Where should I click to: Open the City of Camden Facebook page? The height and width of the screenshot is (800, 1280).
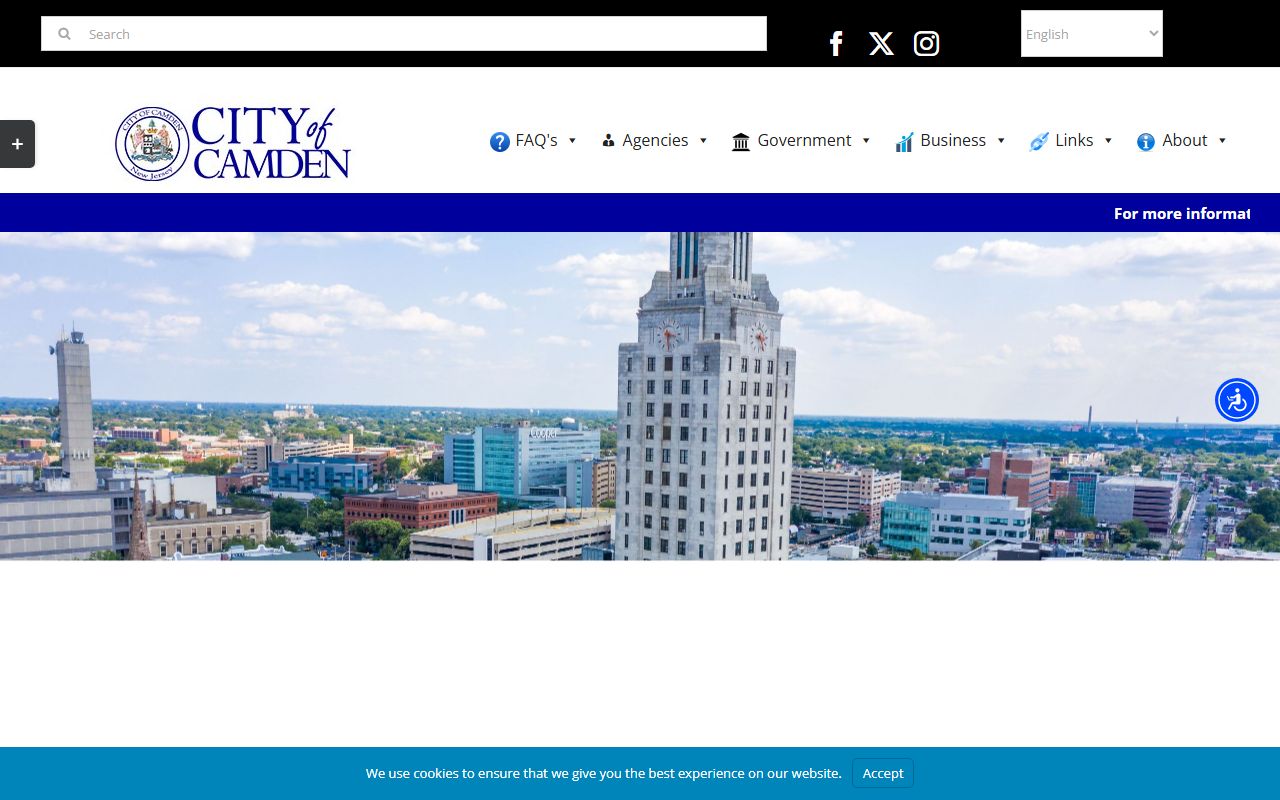tap(836, 44)
